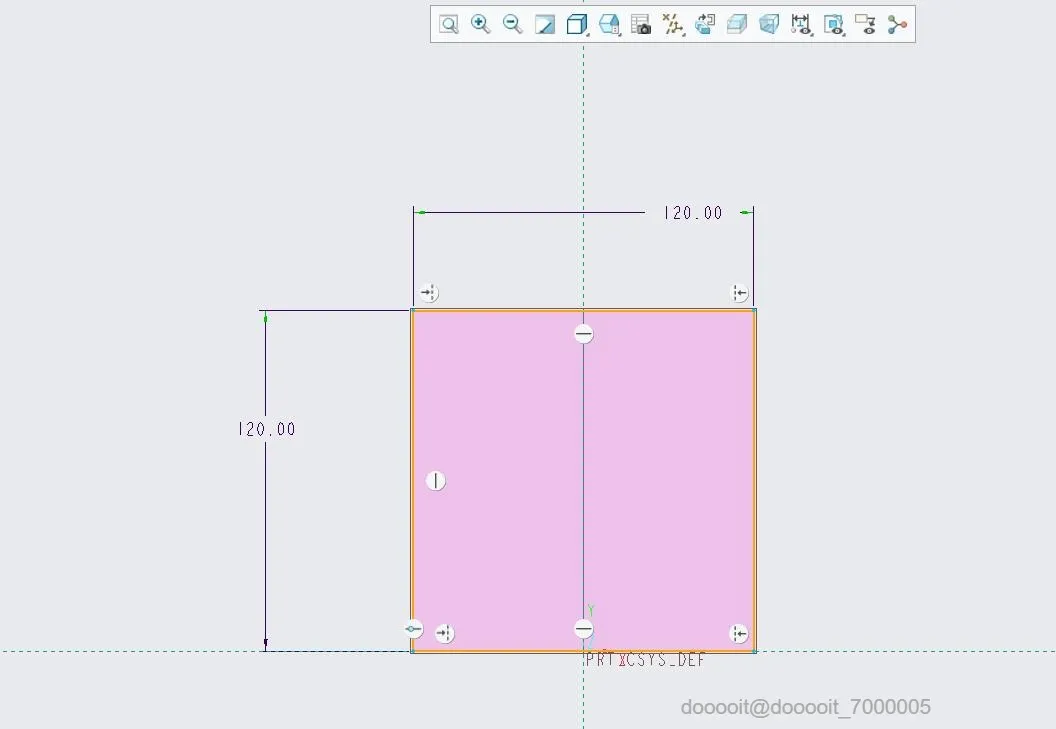Toggle the label display eye icon
Image resolution: width=1056 pixels, height=729 pixels.
pos(865,25)
